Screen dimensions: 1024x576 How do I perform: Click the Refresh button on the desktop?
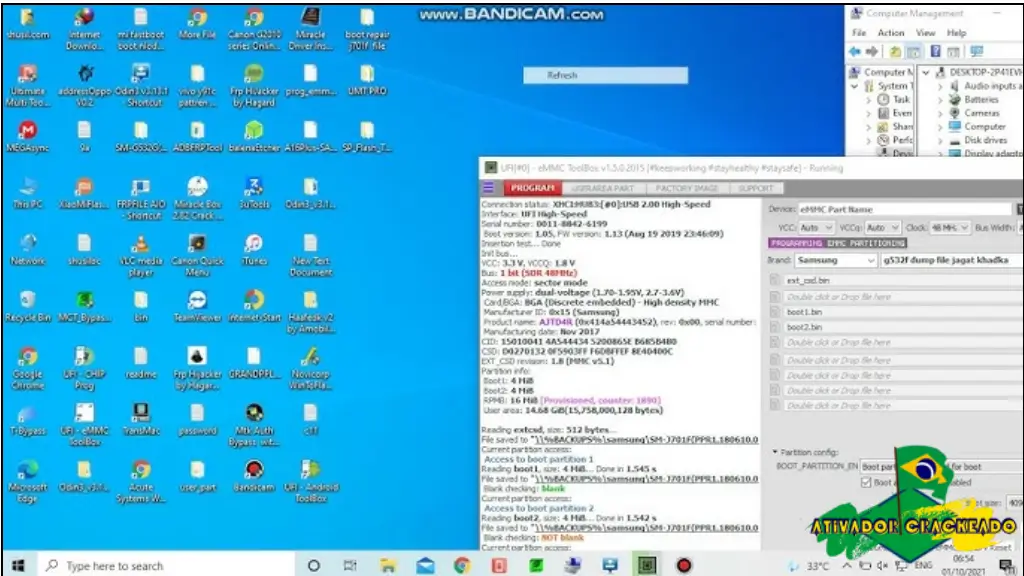605,75
